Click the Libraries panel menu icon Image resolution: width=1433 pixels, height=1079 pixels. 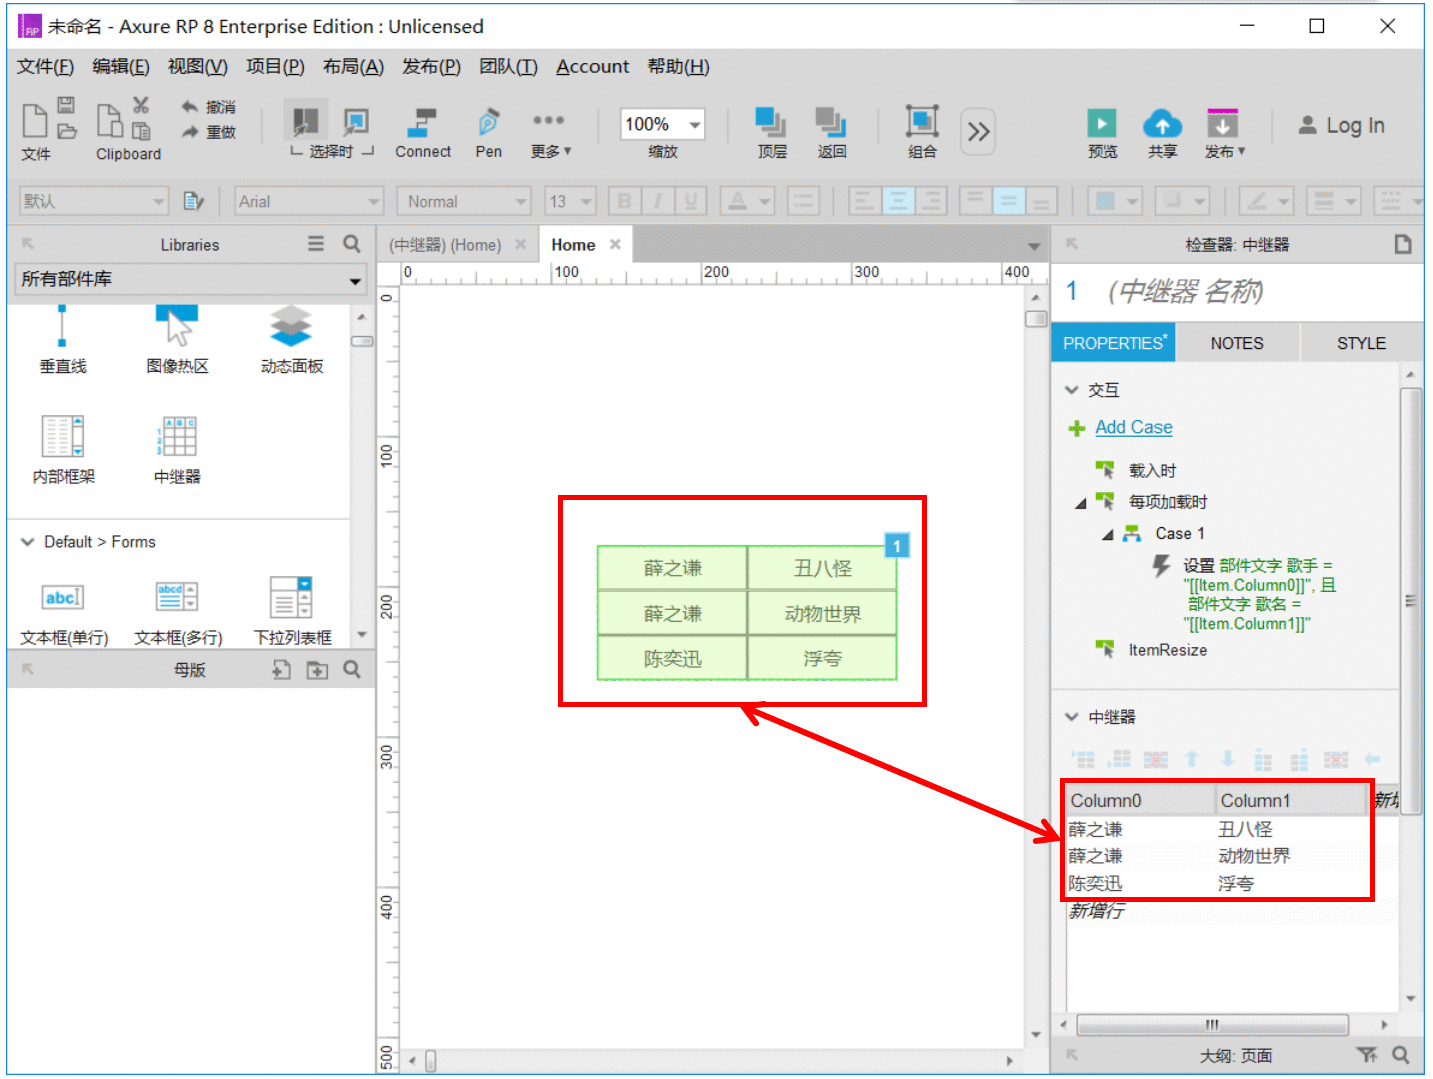point(316,244)
